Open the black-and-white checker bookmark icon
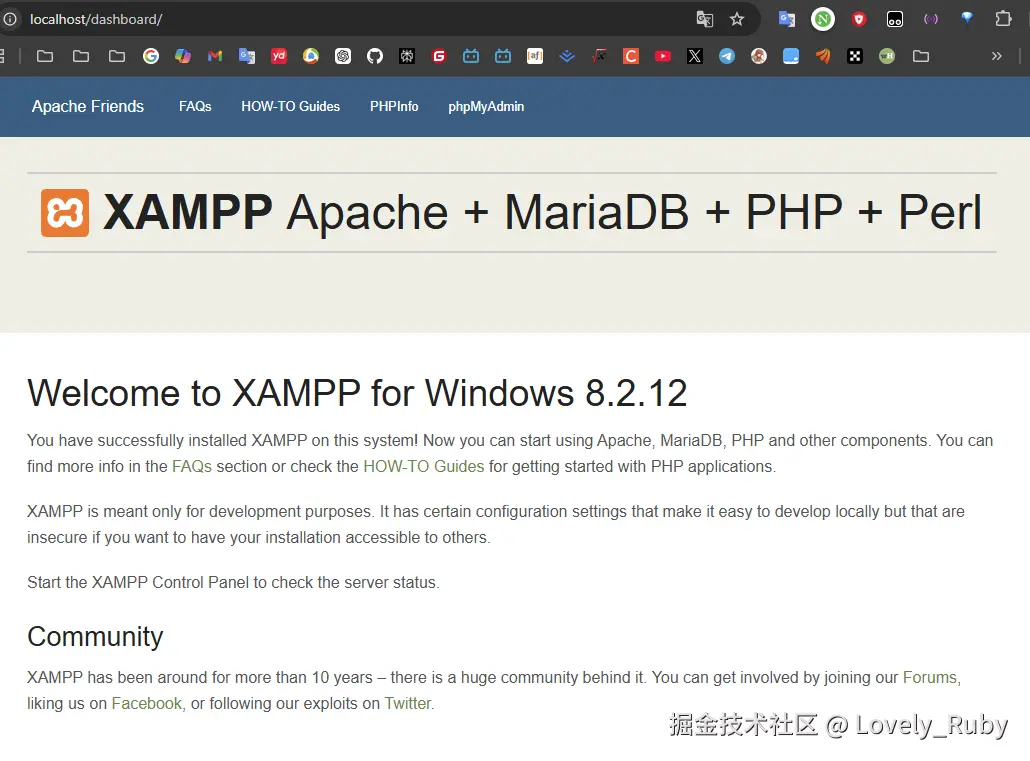 click(x=855, y=56)
